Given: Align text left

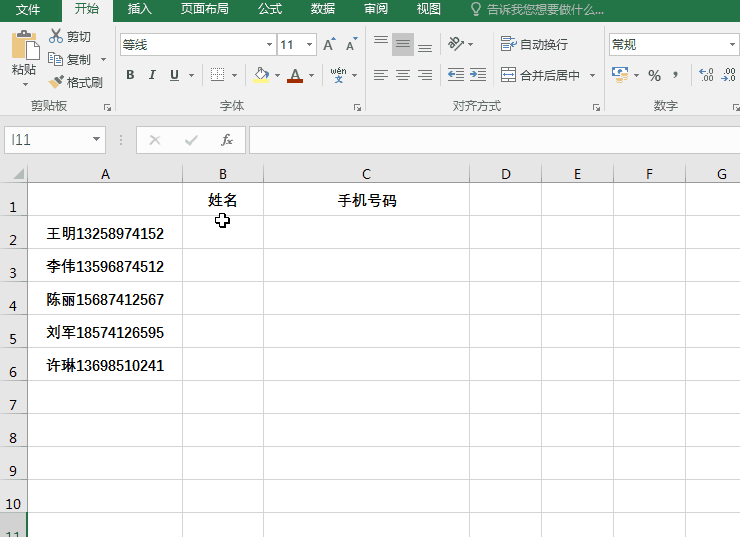Looking at the screenshot, I should 381,75.
